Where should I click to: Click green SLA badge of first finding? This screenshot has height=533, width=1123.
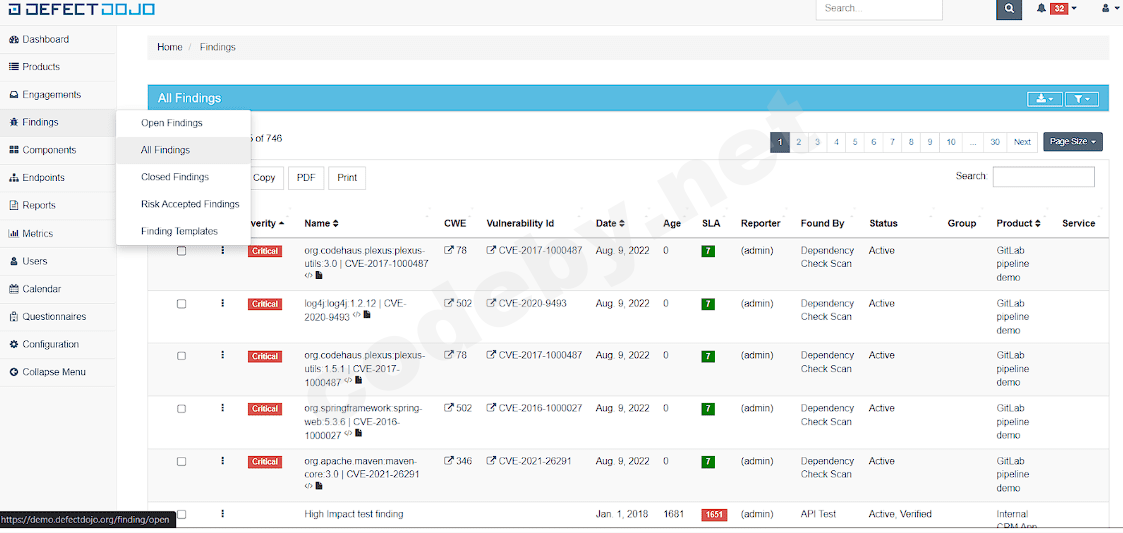click(708, 251)
